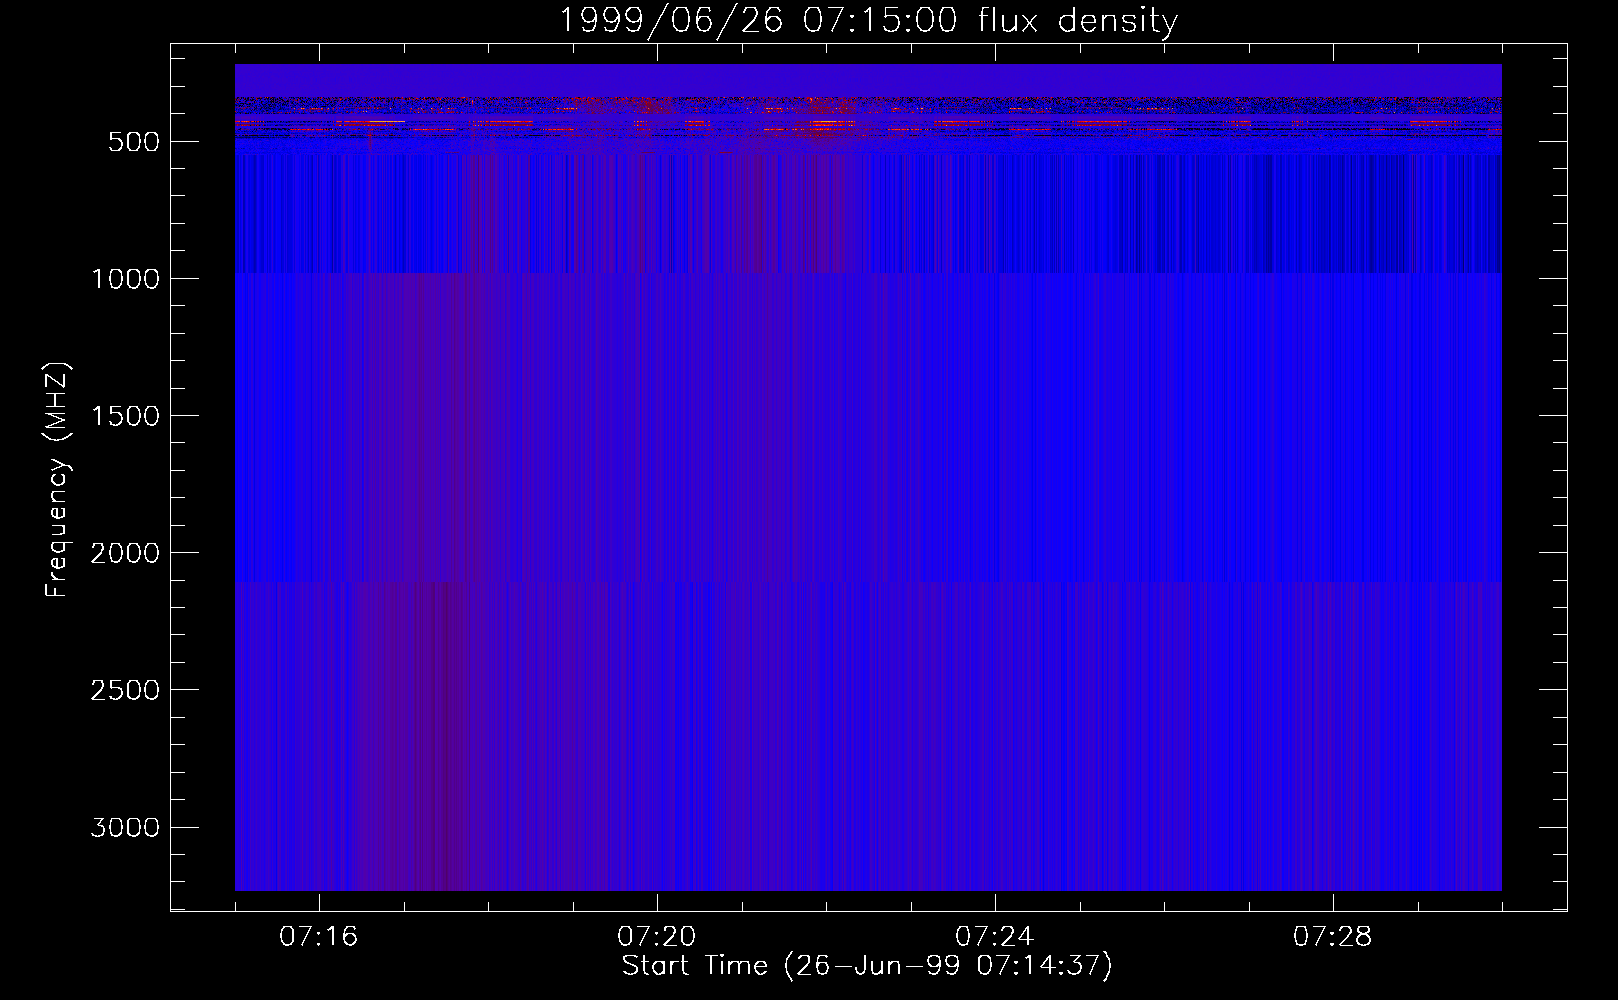
Task: Select the 2500 frequency axis label
Action: (125, 690)
